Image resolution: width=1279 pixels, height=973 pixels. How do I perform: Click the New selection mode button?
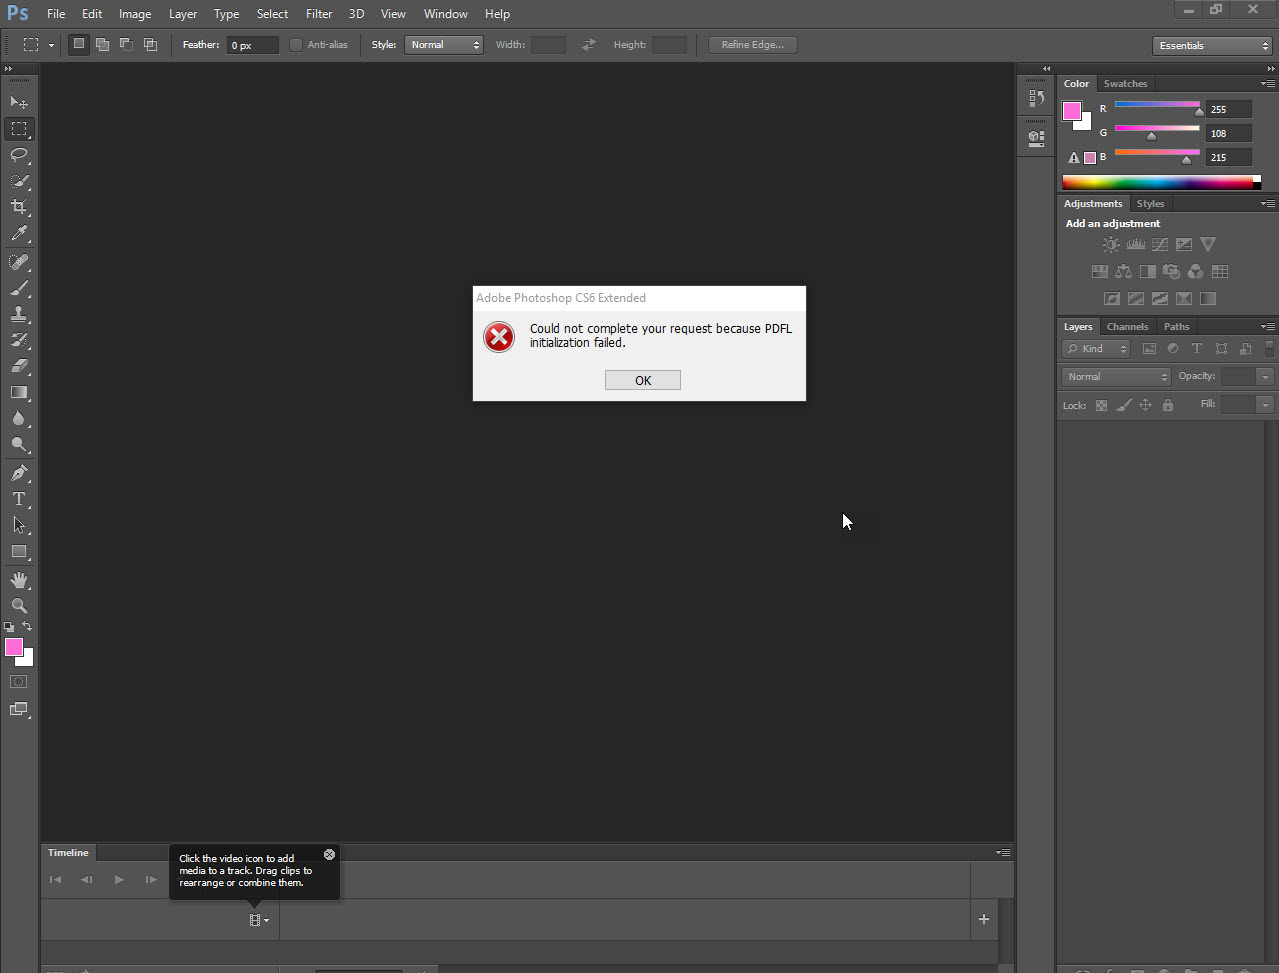pyautogui.click(x=79, y=45)
